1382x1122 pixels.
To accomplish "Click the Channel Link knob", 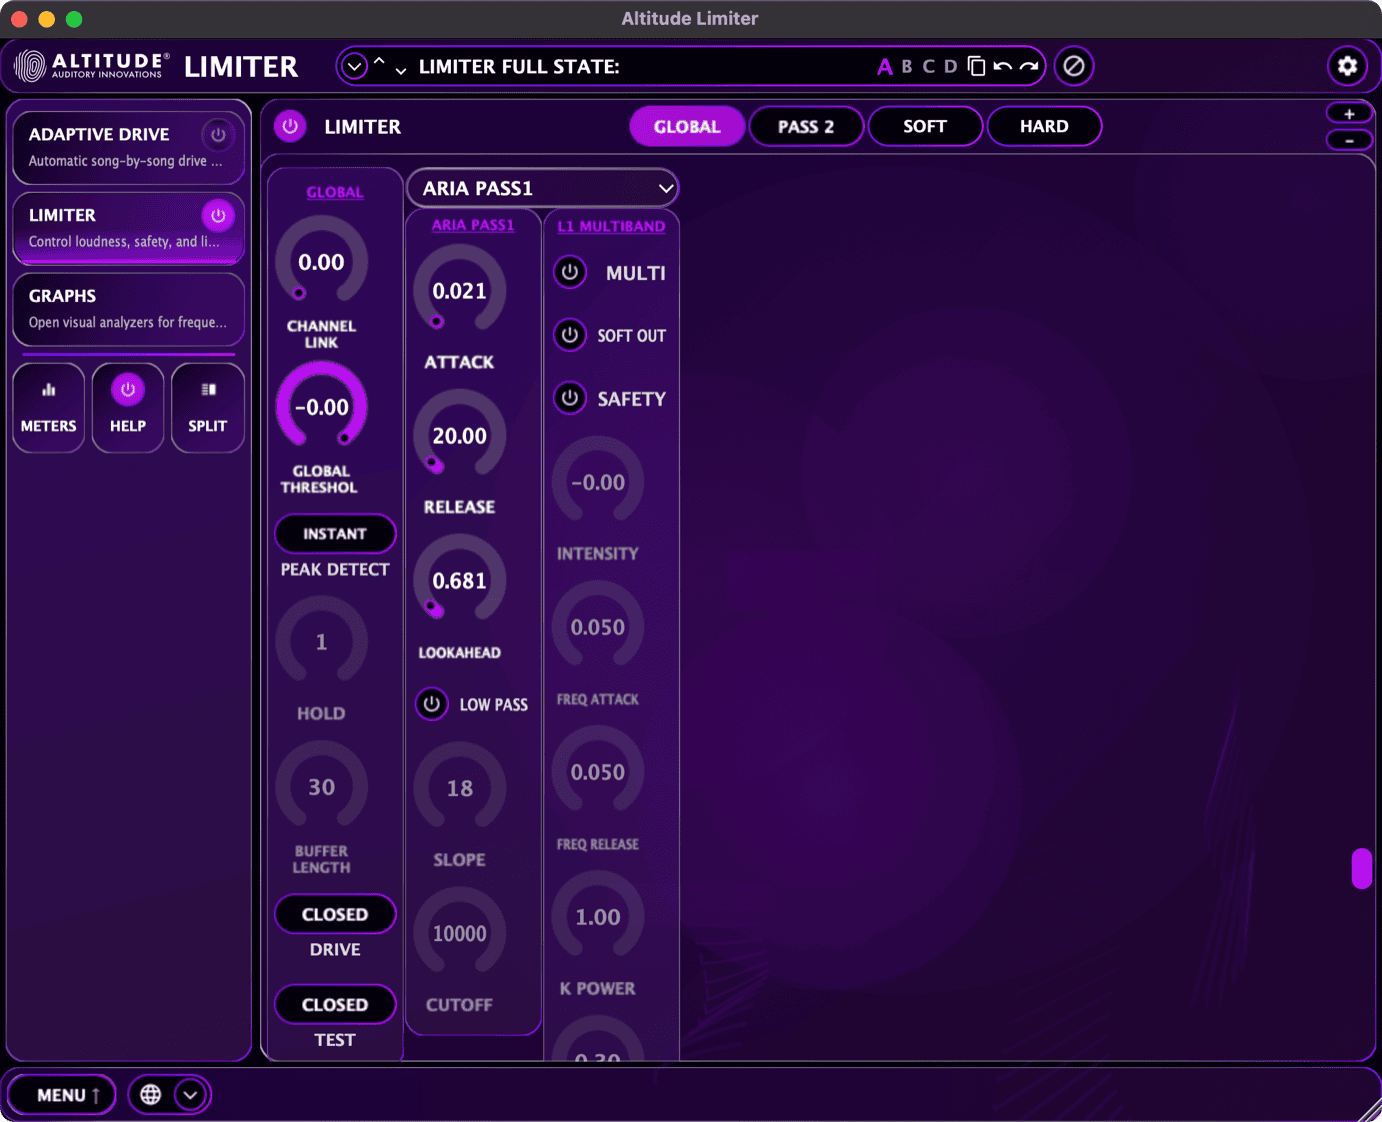I will click(x=321, y=262).
